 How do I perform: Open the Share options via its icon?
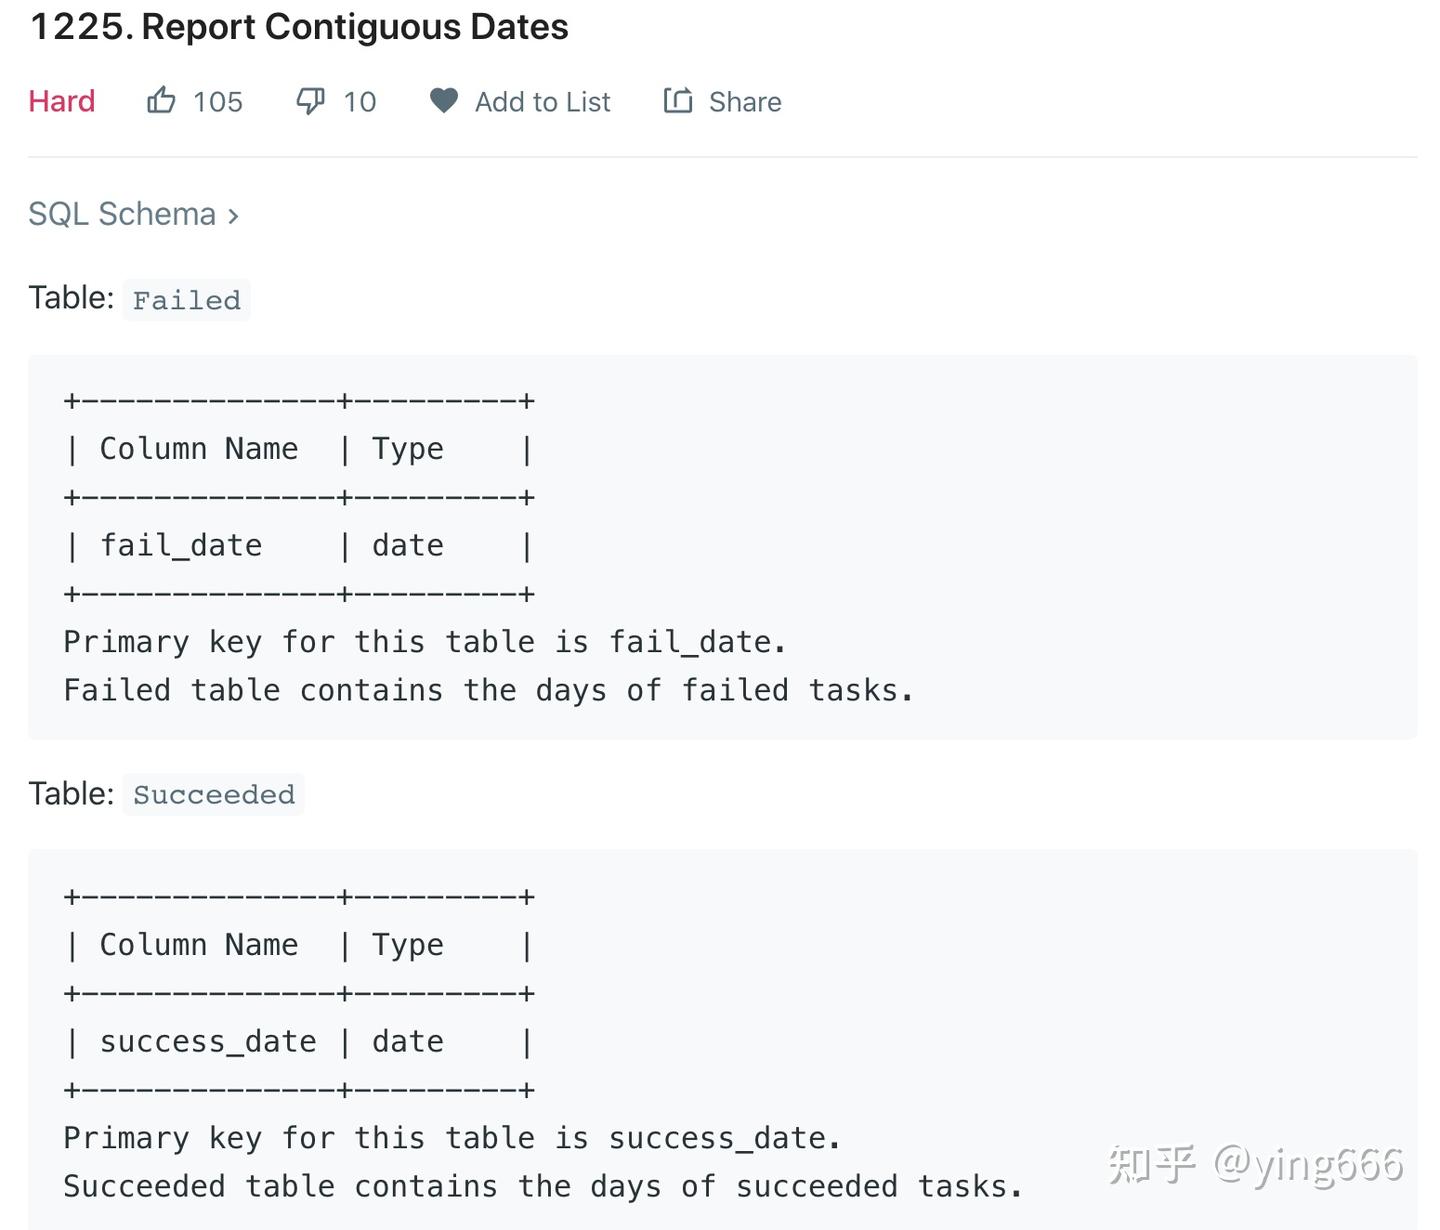click(678, 100)
